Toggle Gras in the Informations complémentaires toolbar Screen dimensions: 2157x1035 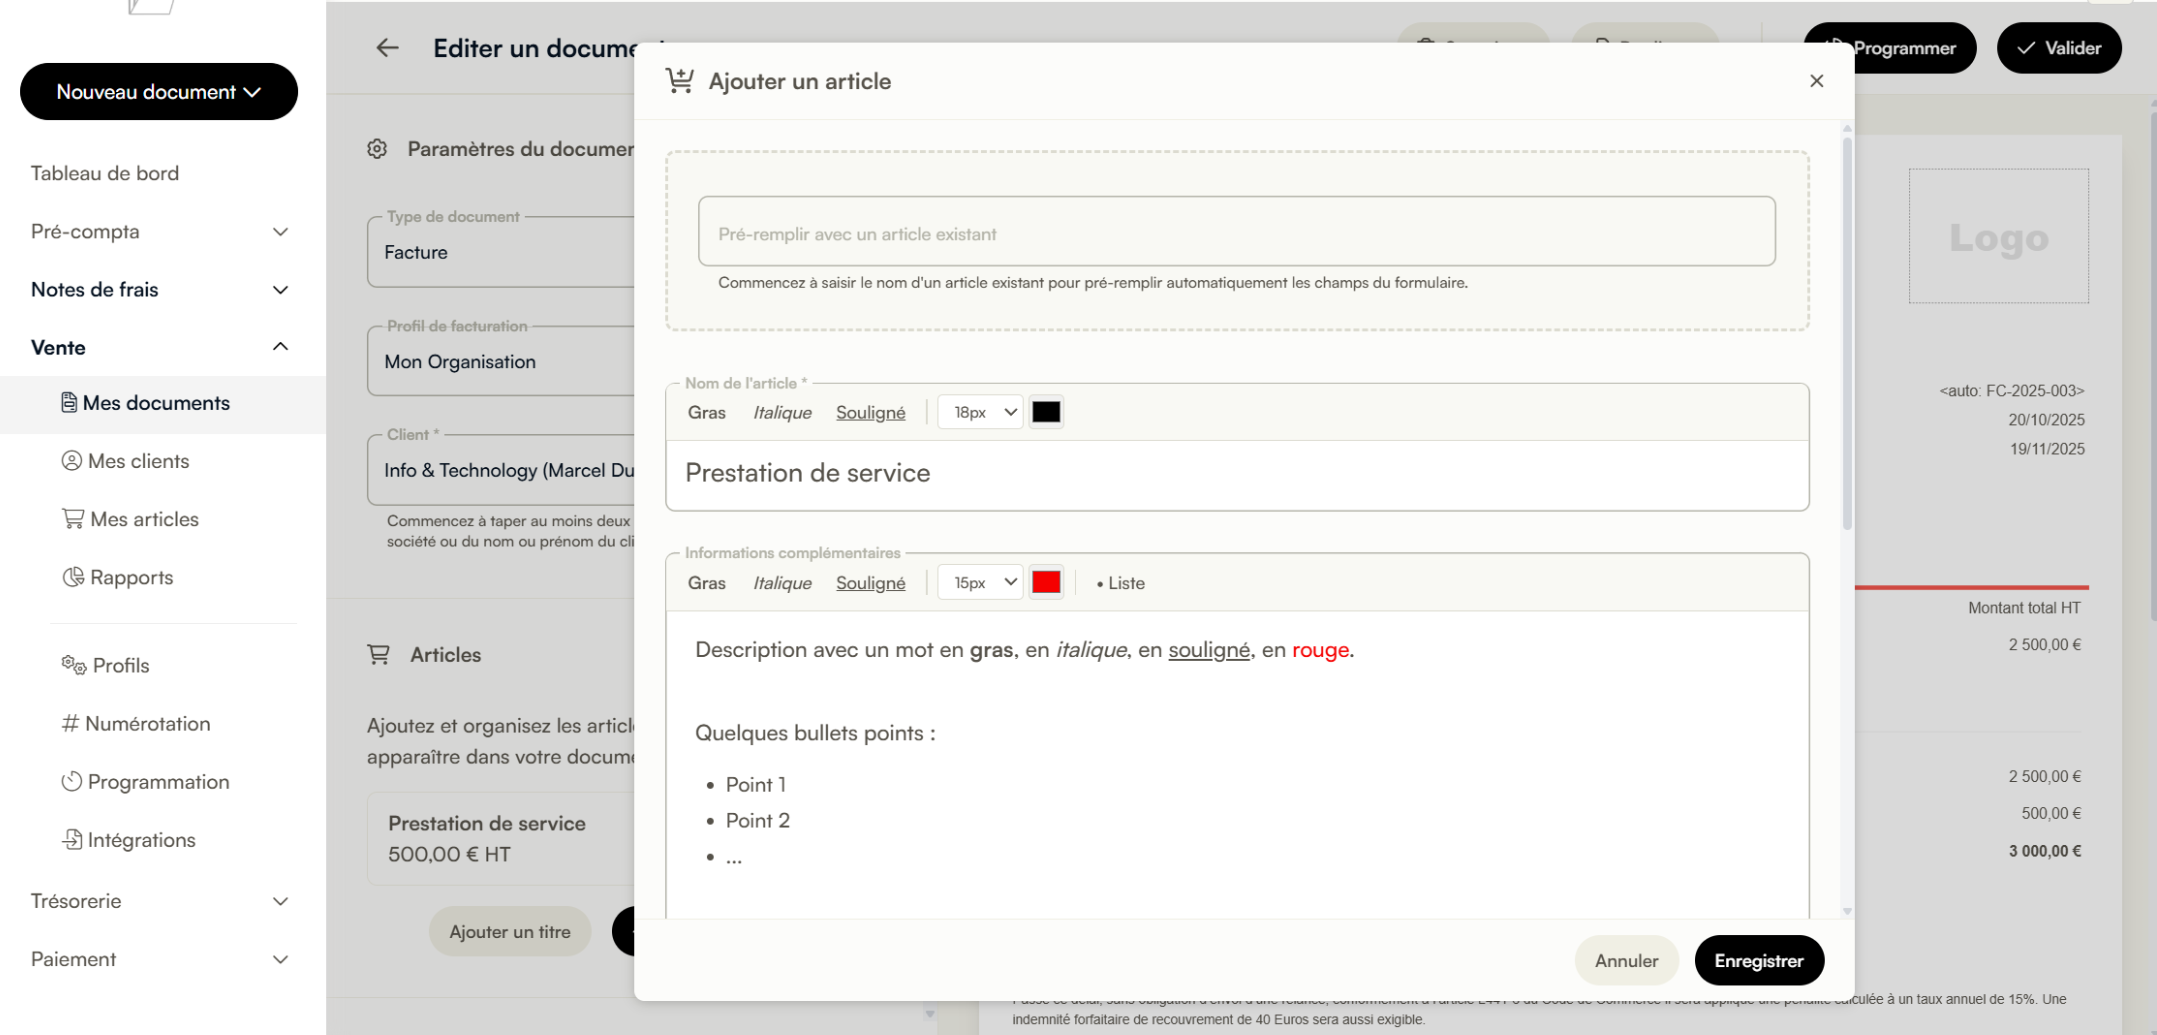point(707,583)
